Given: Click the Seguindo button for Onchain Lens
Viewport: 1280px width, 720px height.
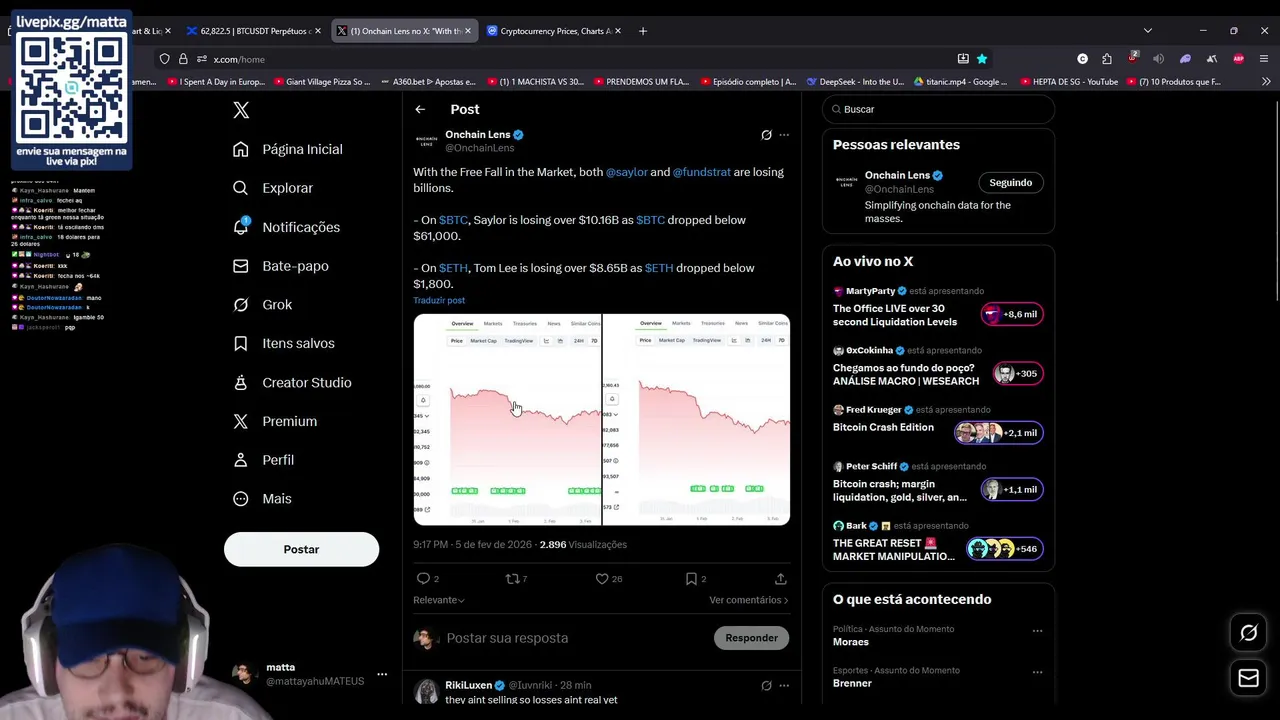Looking at the screenshot, I should point(1010,183).
